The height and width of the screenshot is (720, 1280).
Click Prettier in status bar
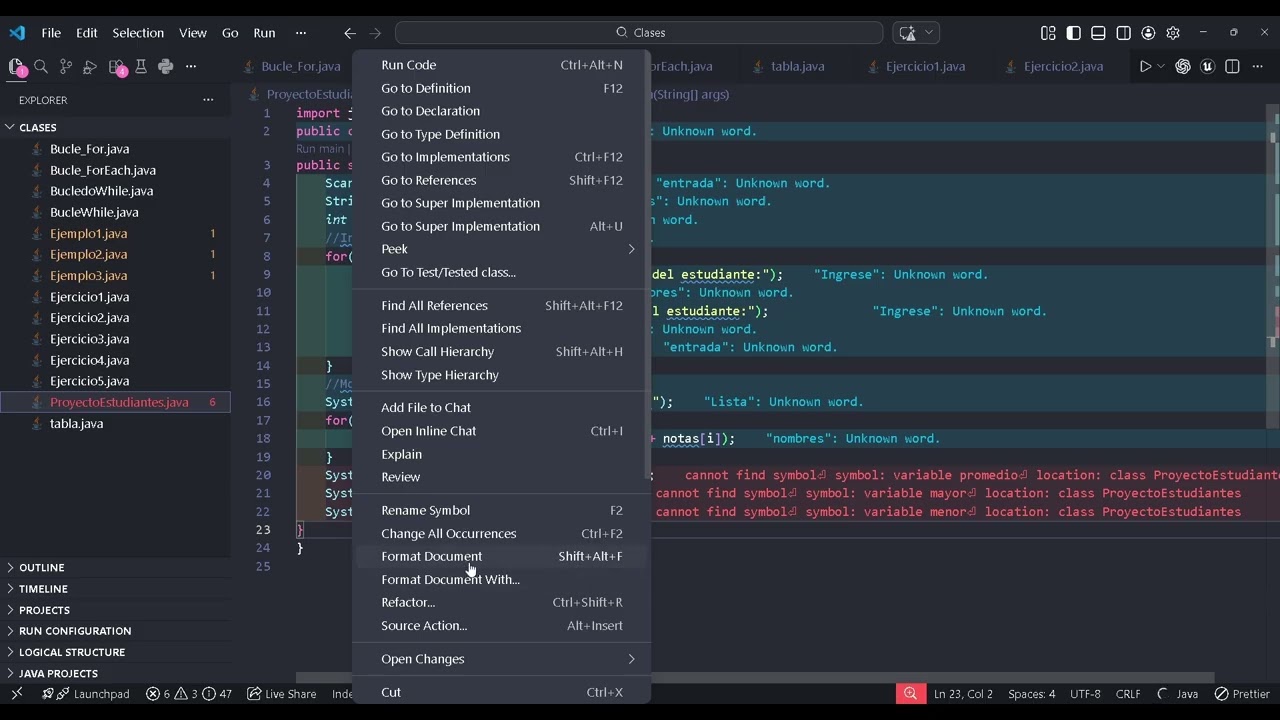click(x=1242, y=694)
